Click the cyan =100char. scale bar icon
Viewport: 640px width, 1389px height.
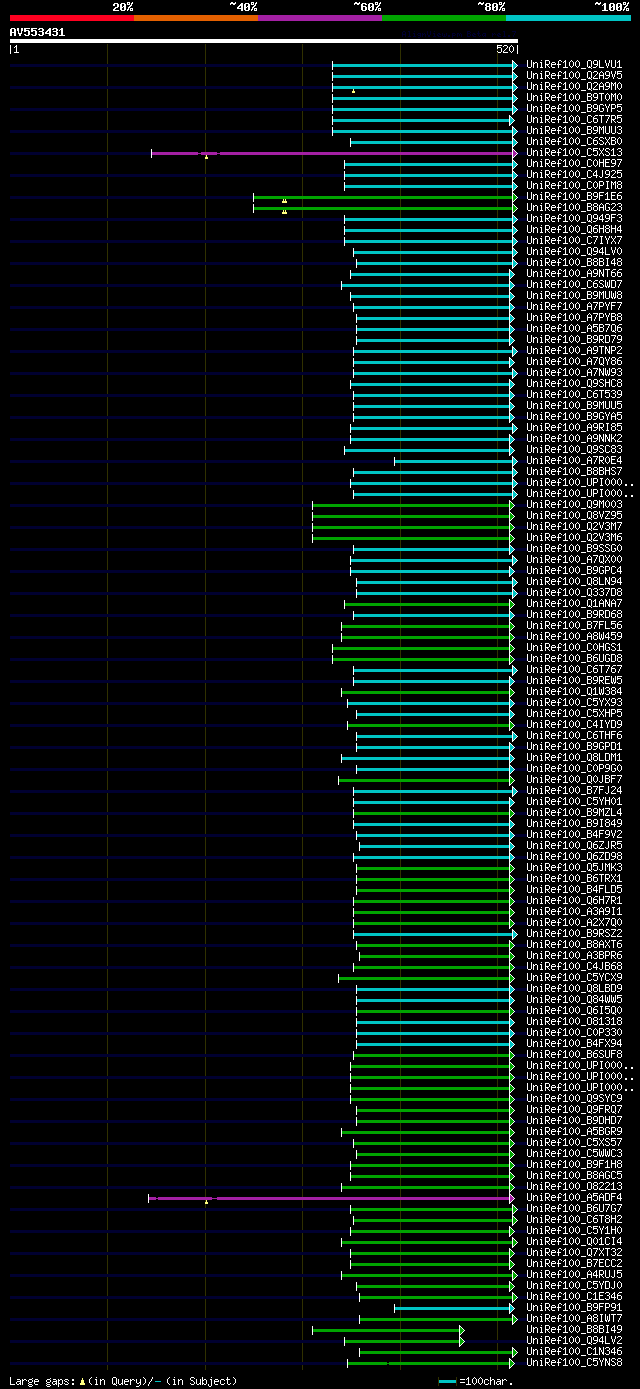pyautogui.click(x=447, y=1381)
